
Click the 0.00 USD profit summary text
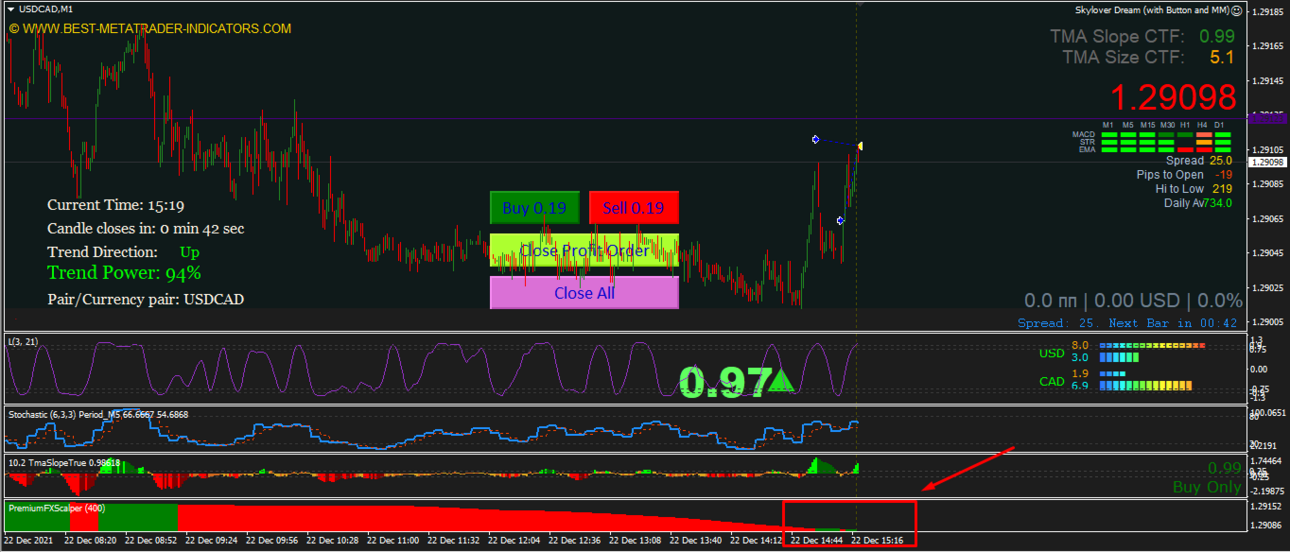[1135, 300]
